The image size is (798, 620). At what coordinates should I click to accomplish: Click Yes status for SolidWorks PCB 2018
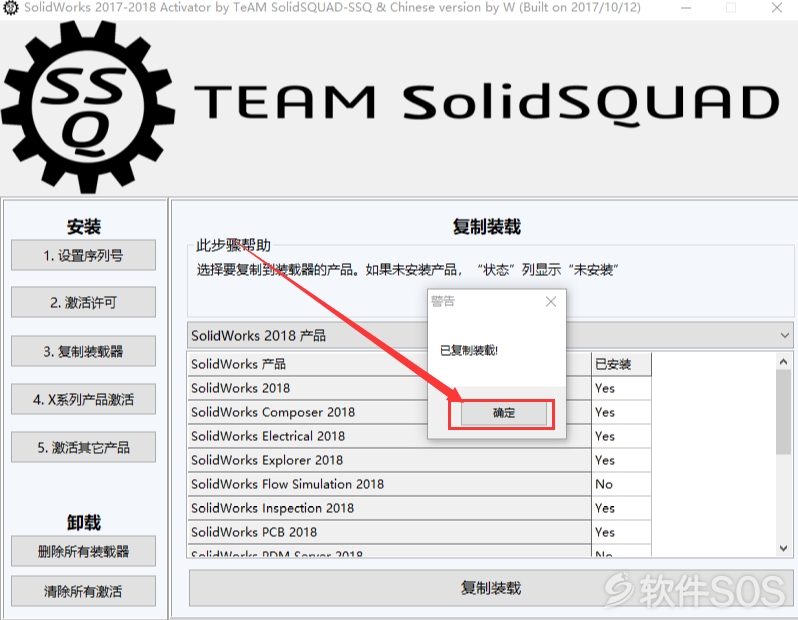click(x=621, y=532)
